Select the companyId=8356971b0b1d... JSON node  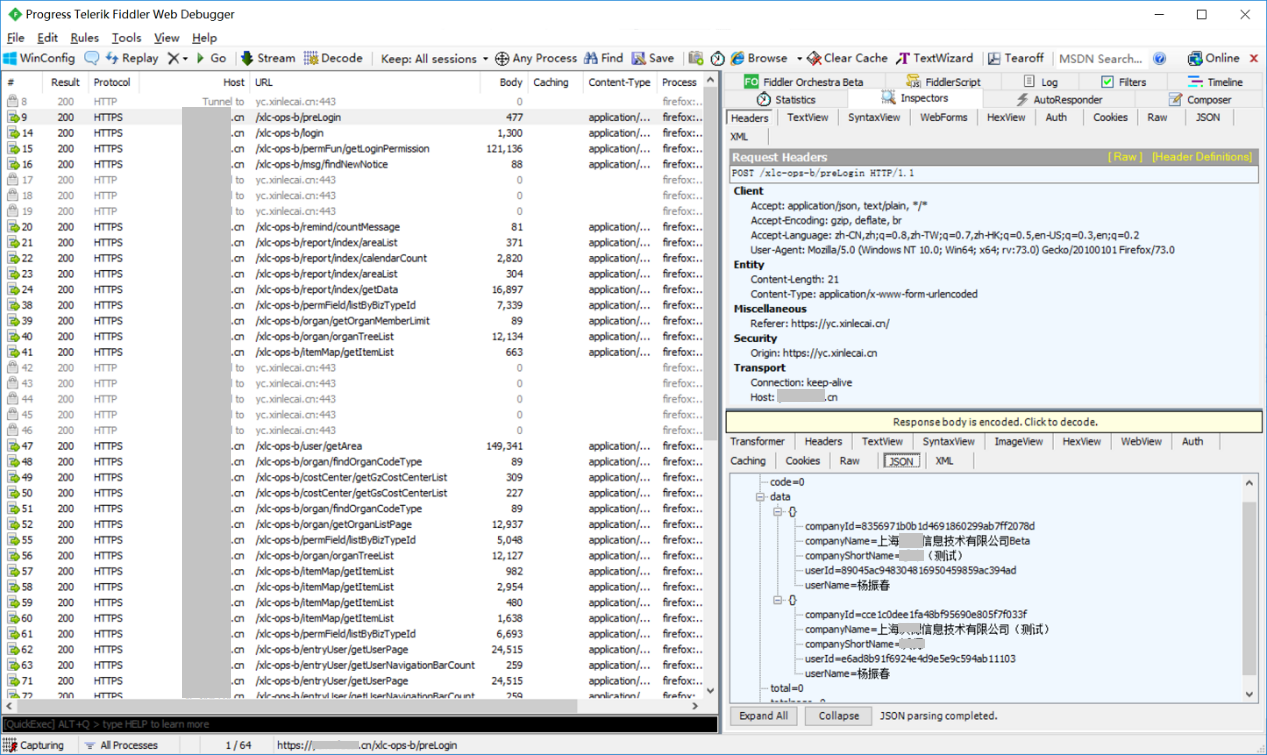[x=920, y=526]
